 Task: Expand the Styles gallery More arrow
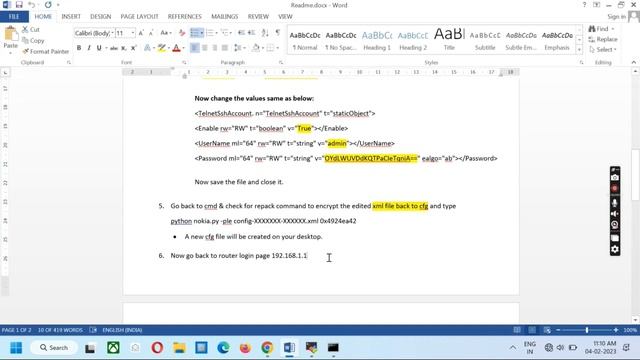tap(579, 50)
